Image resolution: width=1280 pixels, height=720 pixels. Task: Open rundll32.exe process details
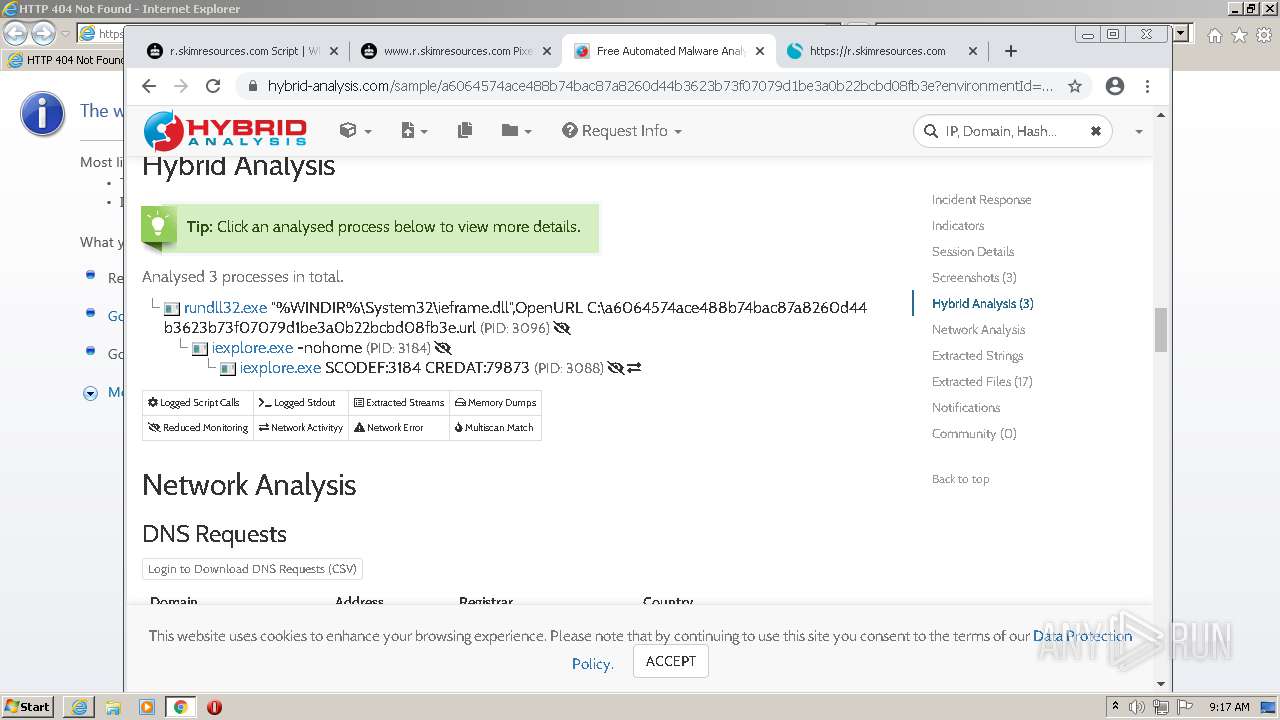pyautogui.click(x=225, y=308)
